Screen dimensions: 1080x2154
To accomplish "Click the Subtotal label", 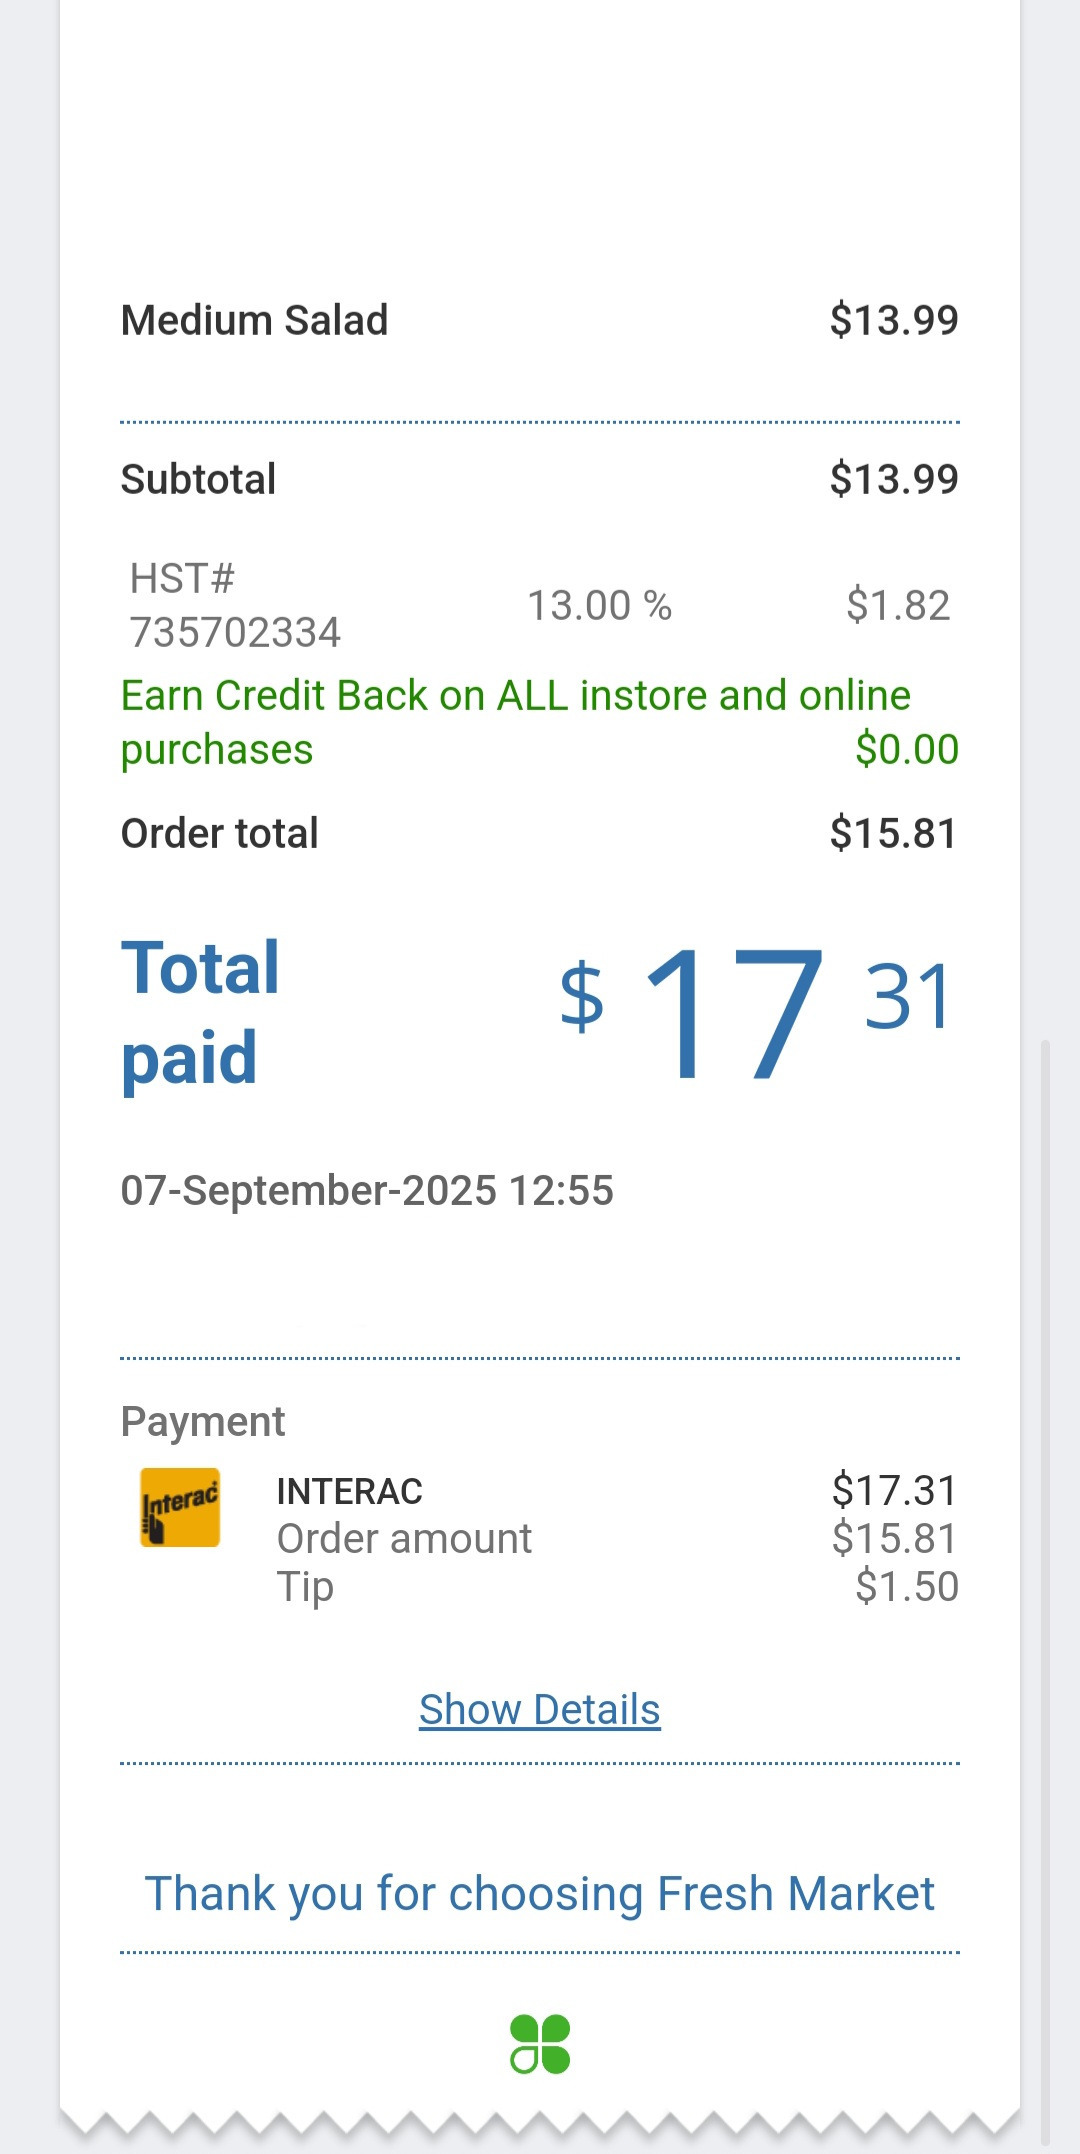I will coord(198,480).
